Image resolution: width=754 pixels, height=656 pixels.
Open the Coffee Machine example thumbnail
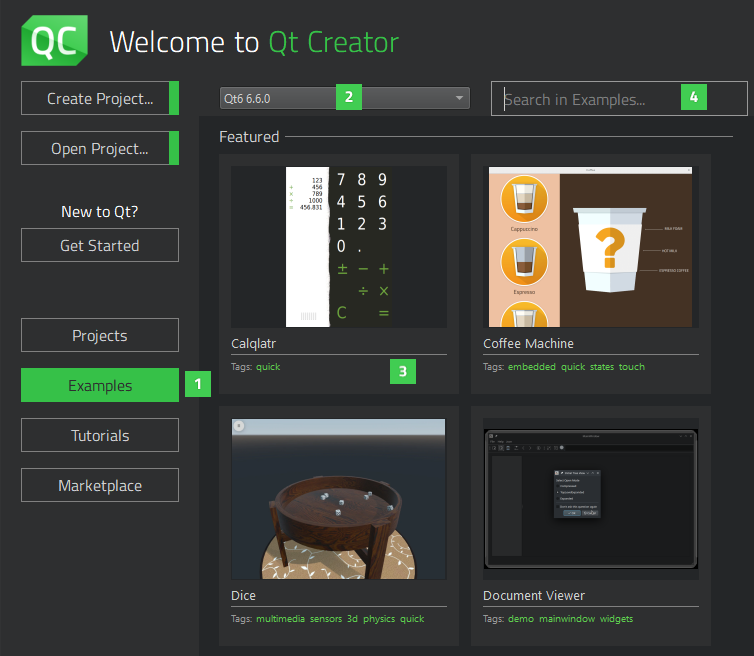point(590,246)
